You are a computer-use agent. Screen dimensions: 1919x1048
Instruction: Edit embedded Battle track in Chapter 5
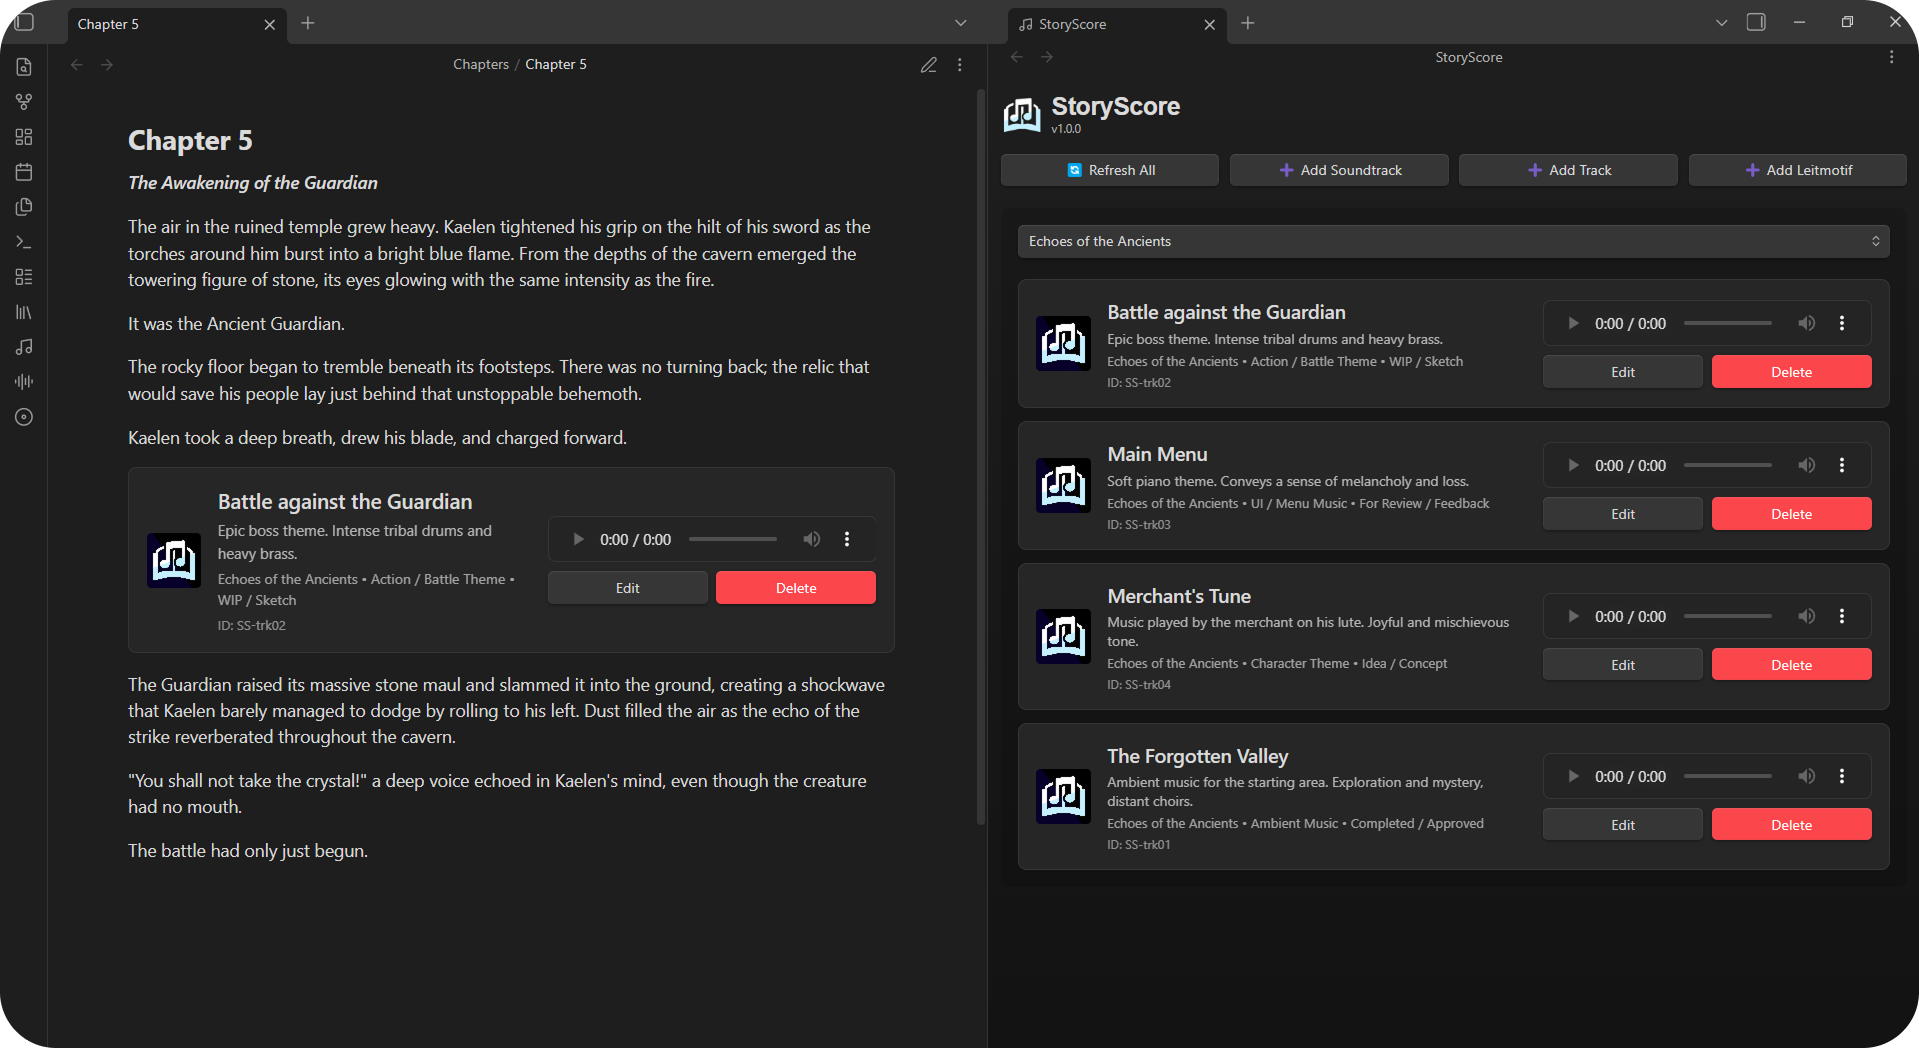pyautogui.click(x=627, y=588)
